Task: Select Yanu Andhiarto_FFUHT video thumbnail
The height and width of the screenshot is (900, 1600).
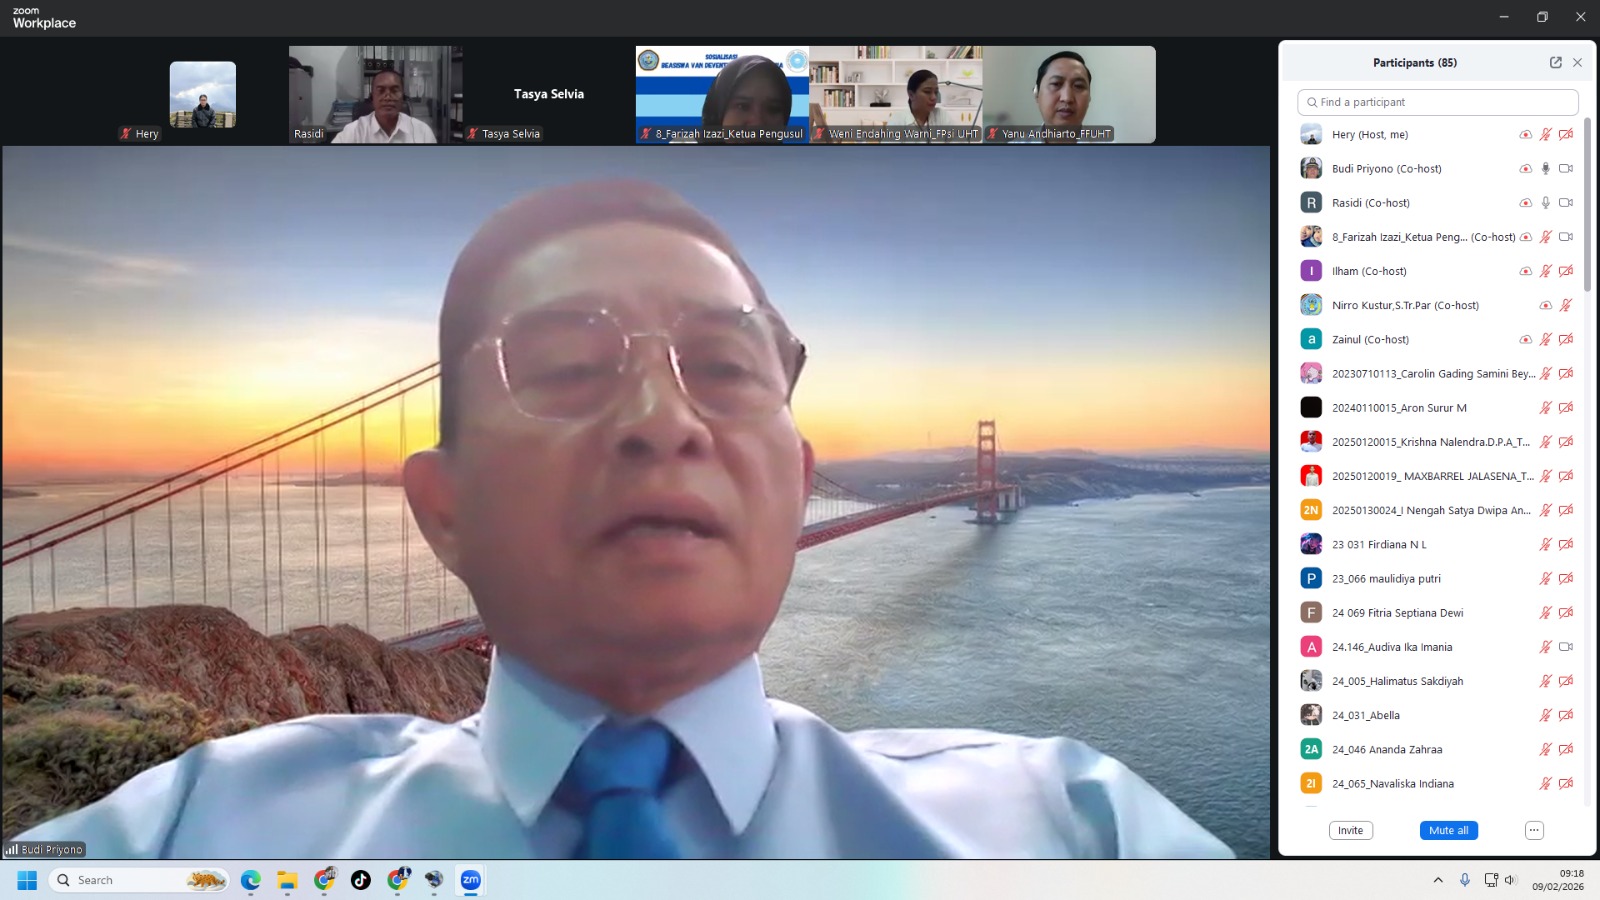Action: (x=1069, y=94)
